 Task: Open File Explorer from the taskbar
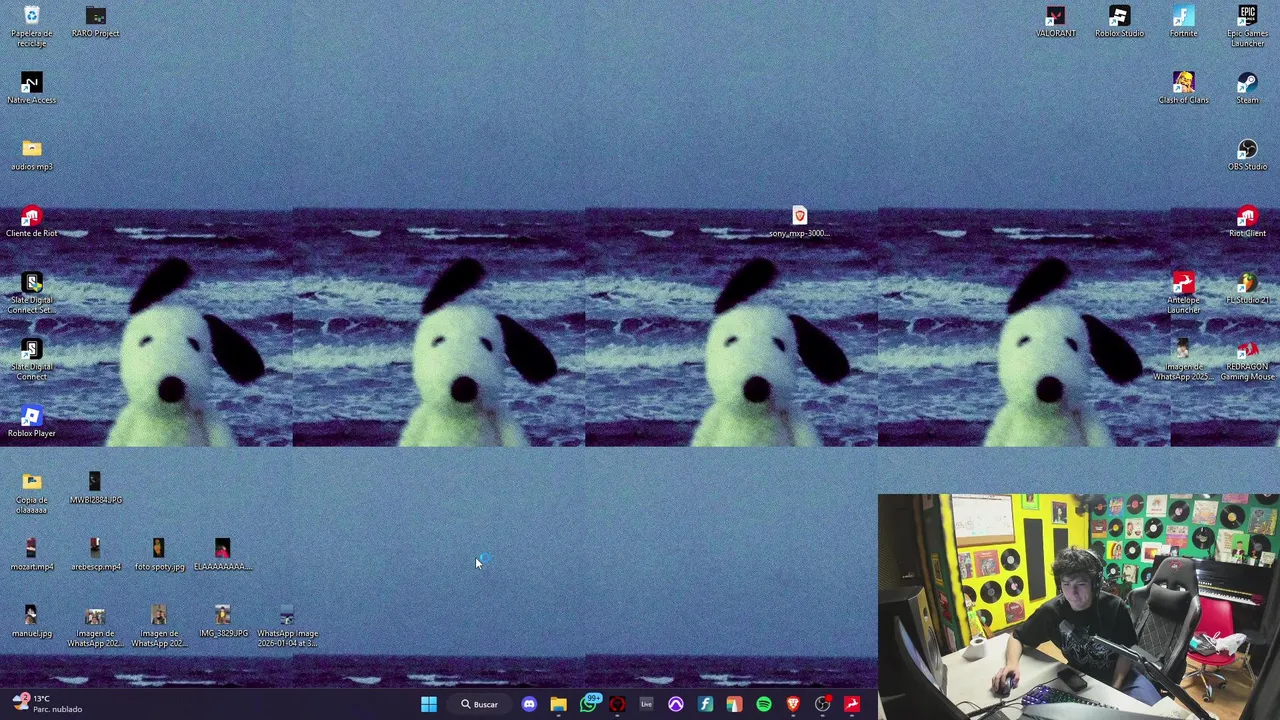click(558, 705)
